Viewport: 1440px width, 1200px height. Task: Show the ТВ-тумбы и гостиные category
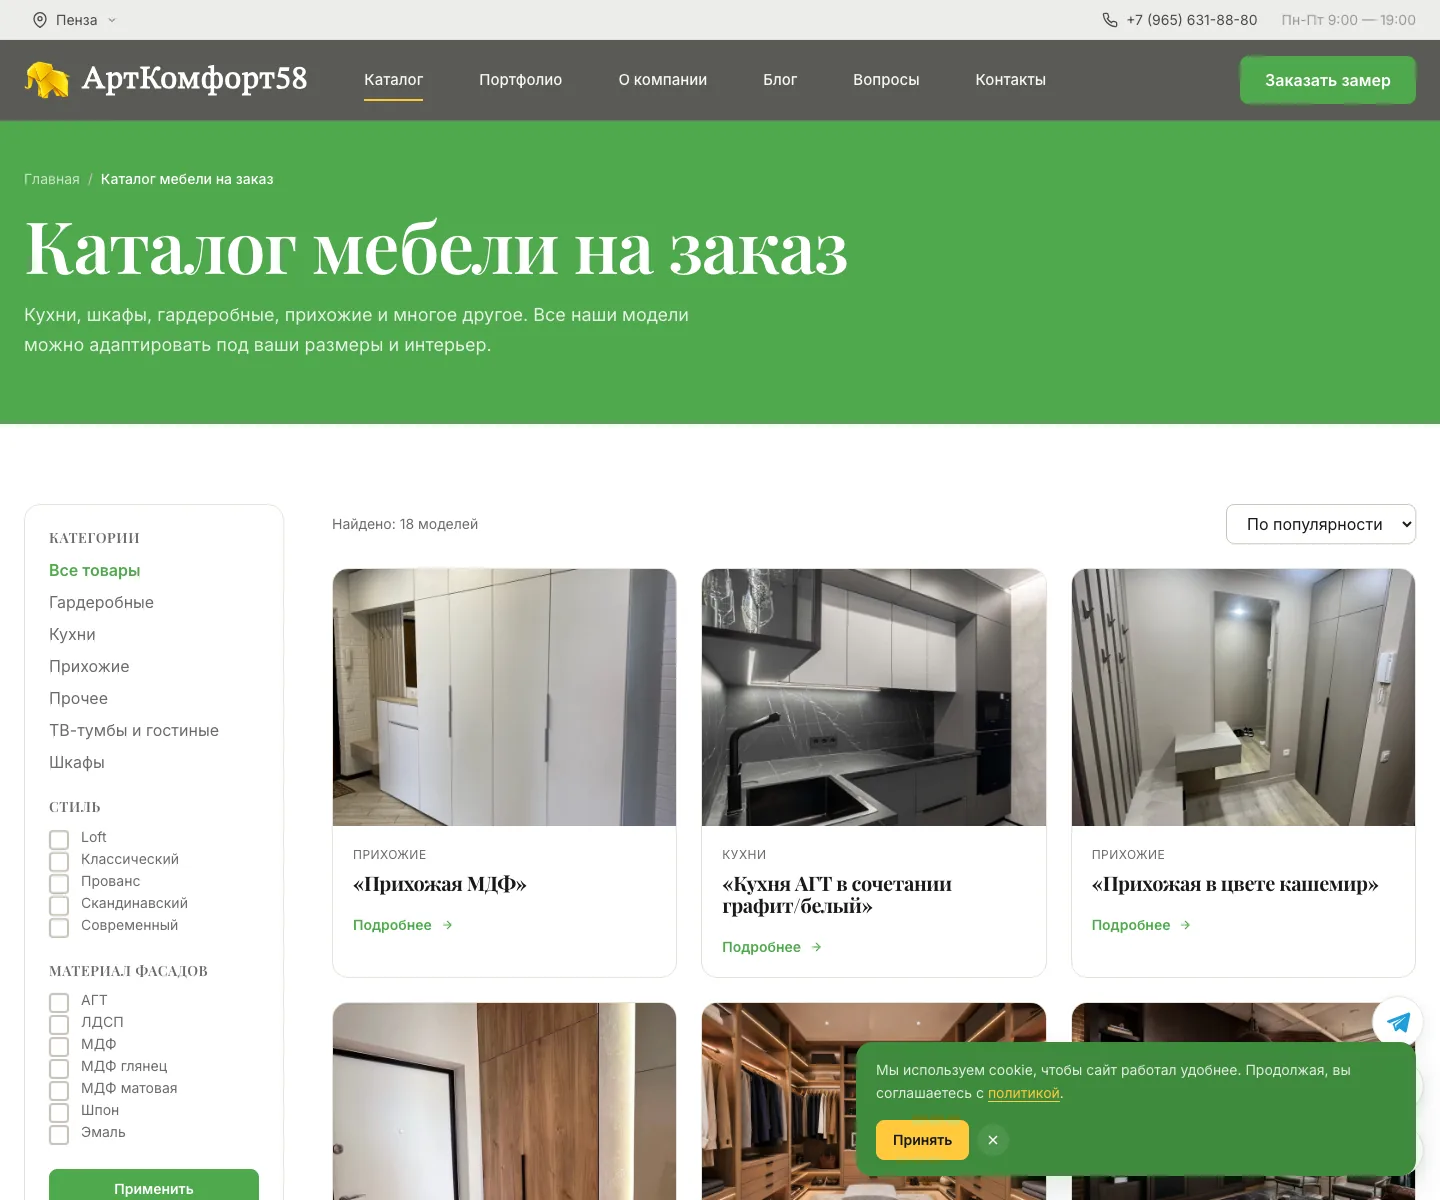[134, 730]
